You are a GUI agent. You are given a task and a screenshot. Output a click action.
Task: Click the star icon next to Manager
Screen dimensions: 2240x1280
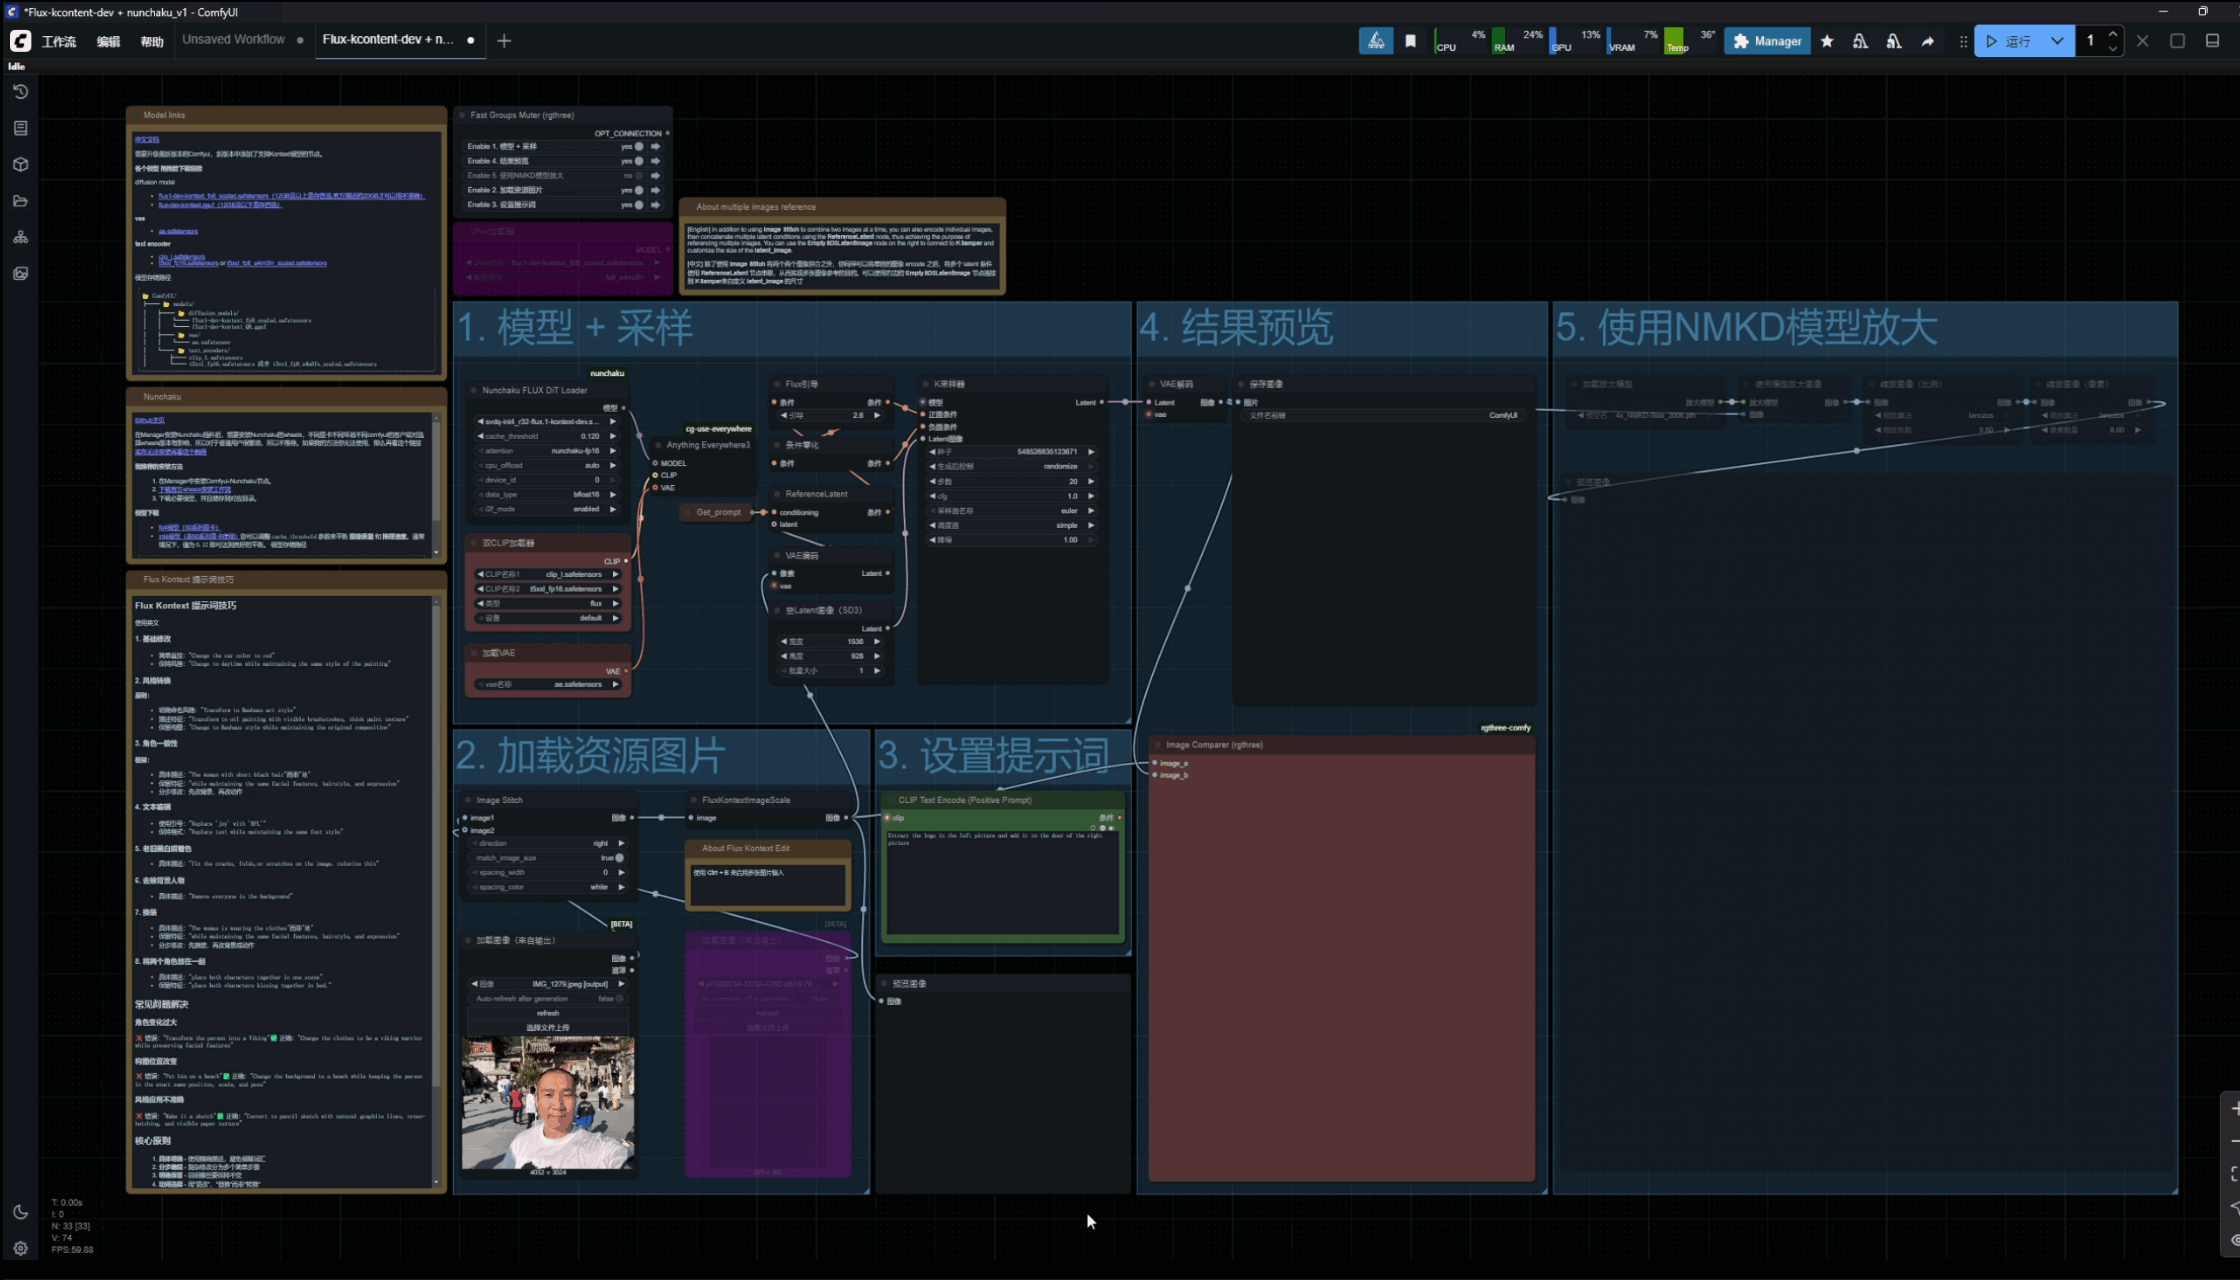pos(1827,41)
